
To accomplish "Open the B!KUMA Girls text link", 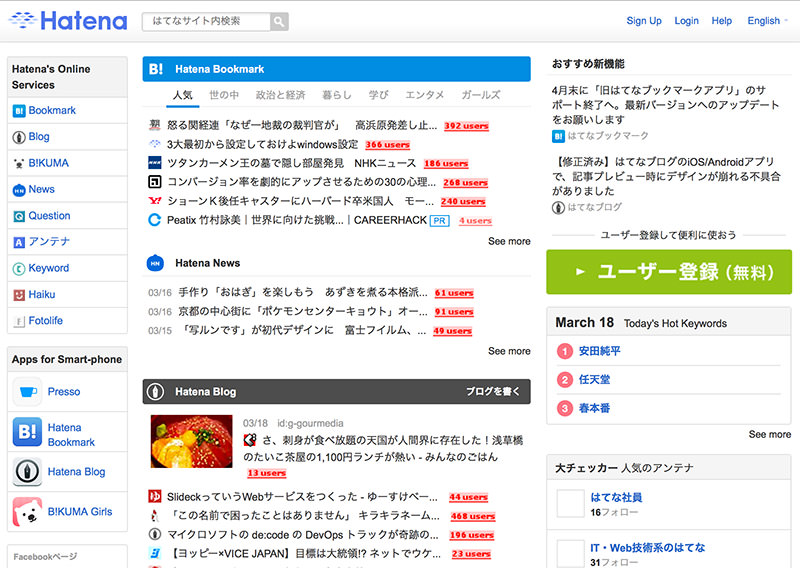I will (x=80, y=511).
